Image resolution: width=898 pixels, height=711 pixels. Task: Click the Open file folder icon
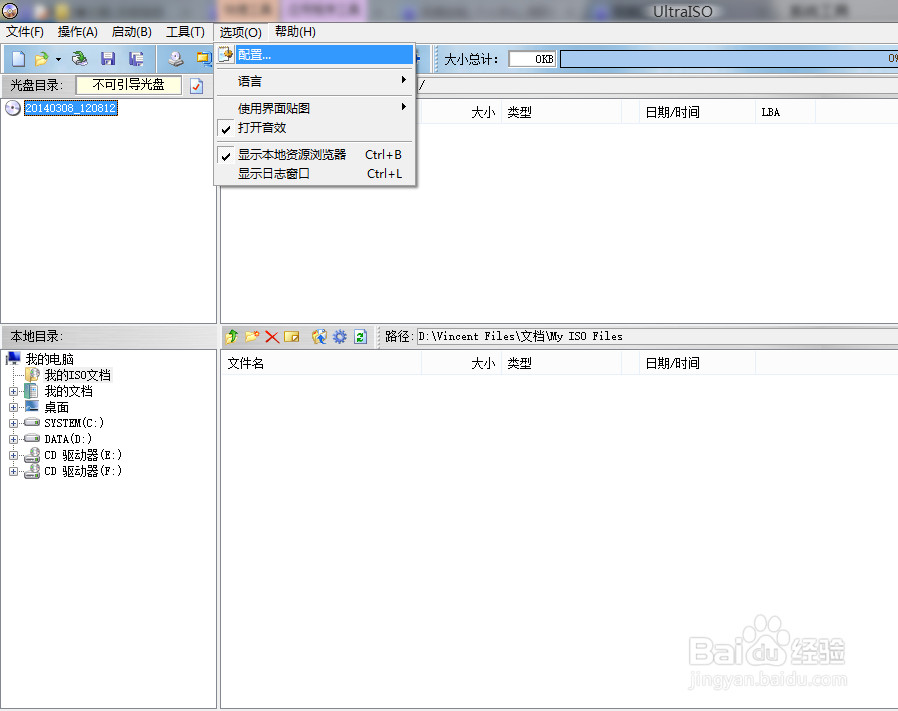pyautogui.click(x=41, y=58)
